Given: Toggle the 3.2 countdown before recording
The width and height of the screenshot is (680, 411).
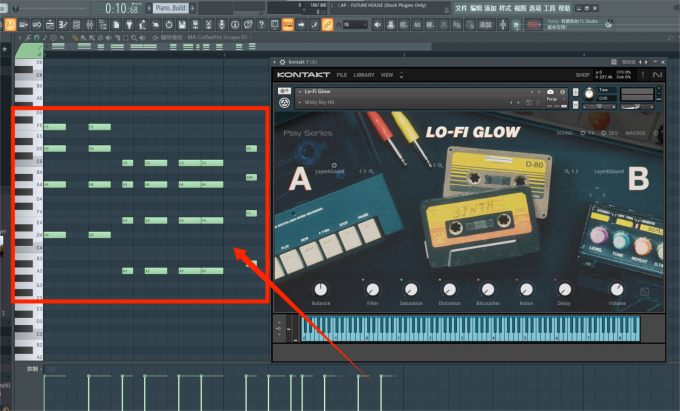Looking at the screenshot, I should click(10, 25).
